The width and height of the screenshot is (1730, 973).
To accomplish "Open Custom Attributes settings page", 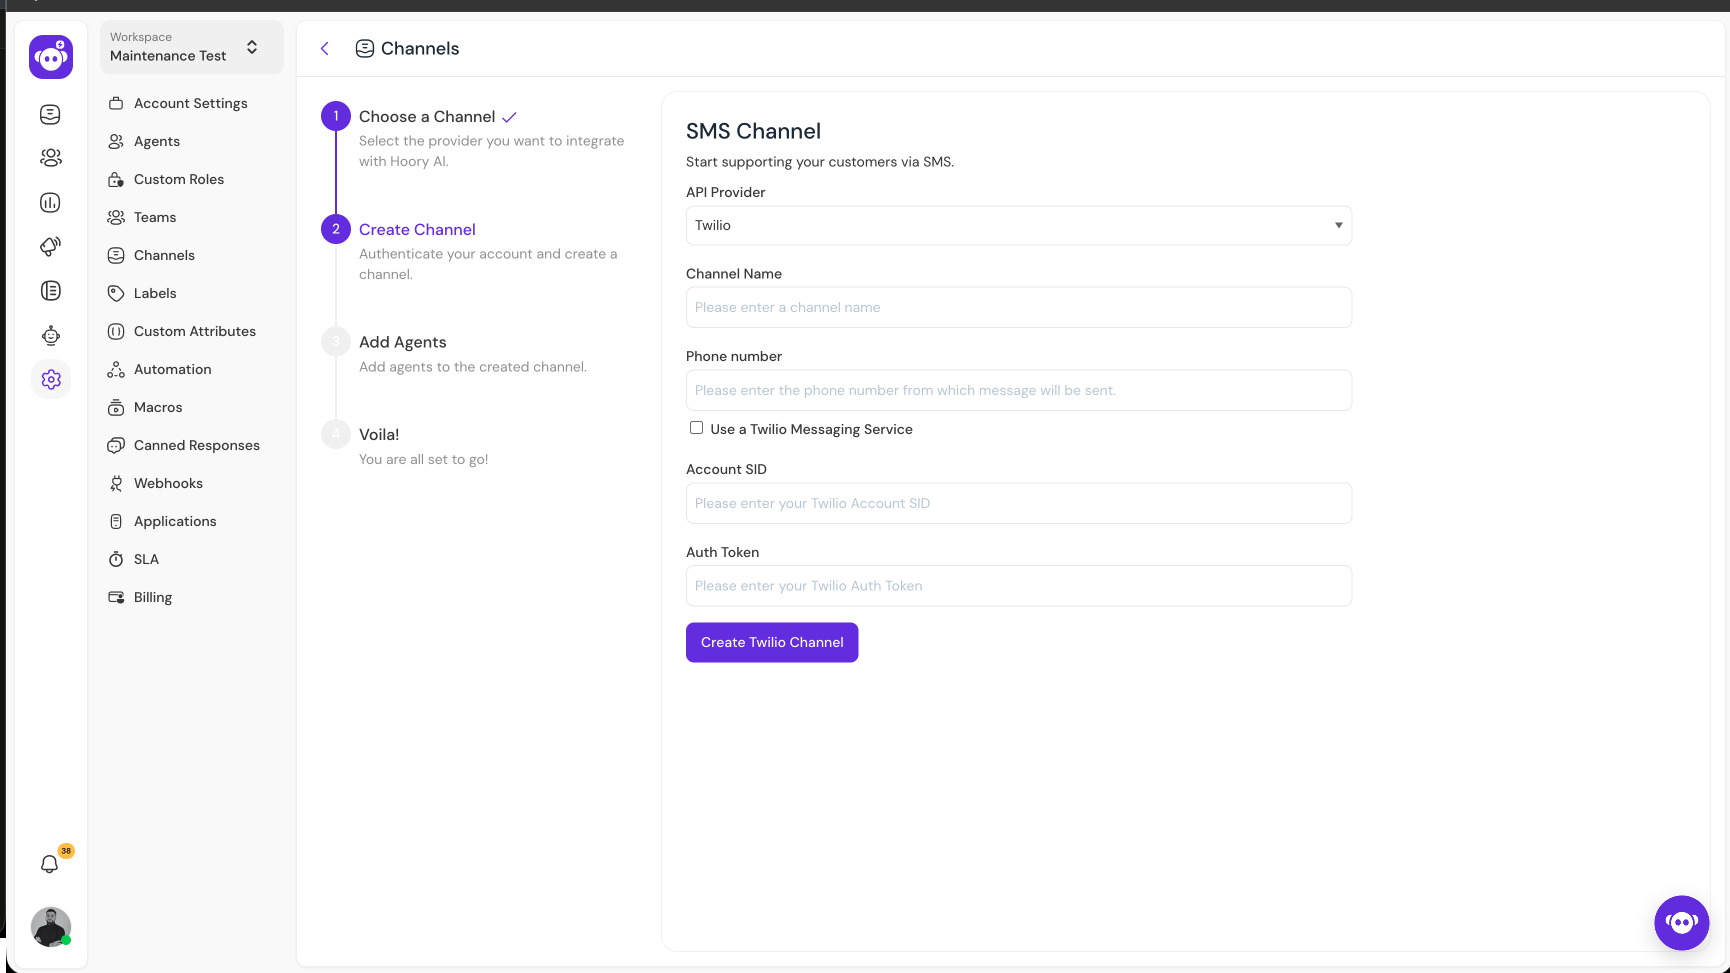I will (x=195, y=331).
